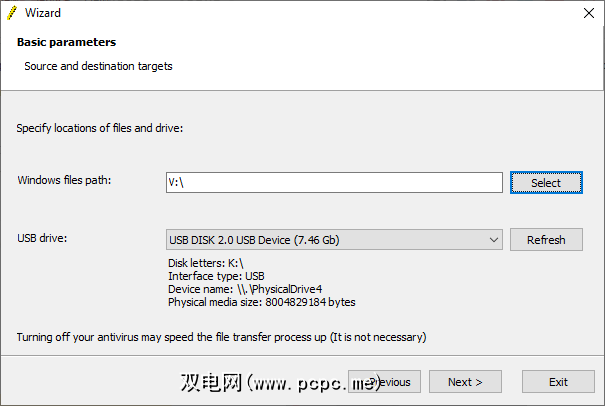Click the Physical media size line

(x=261, y=302)
